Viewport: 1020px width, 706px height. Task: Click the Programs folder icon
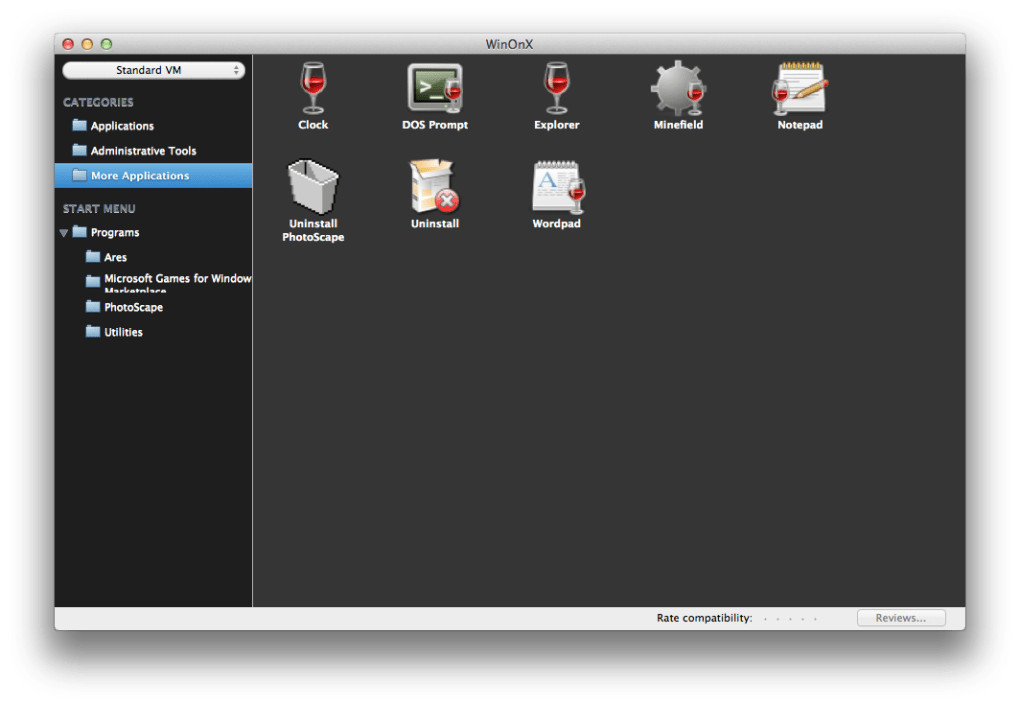click(79, 232)
